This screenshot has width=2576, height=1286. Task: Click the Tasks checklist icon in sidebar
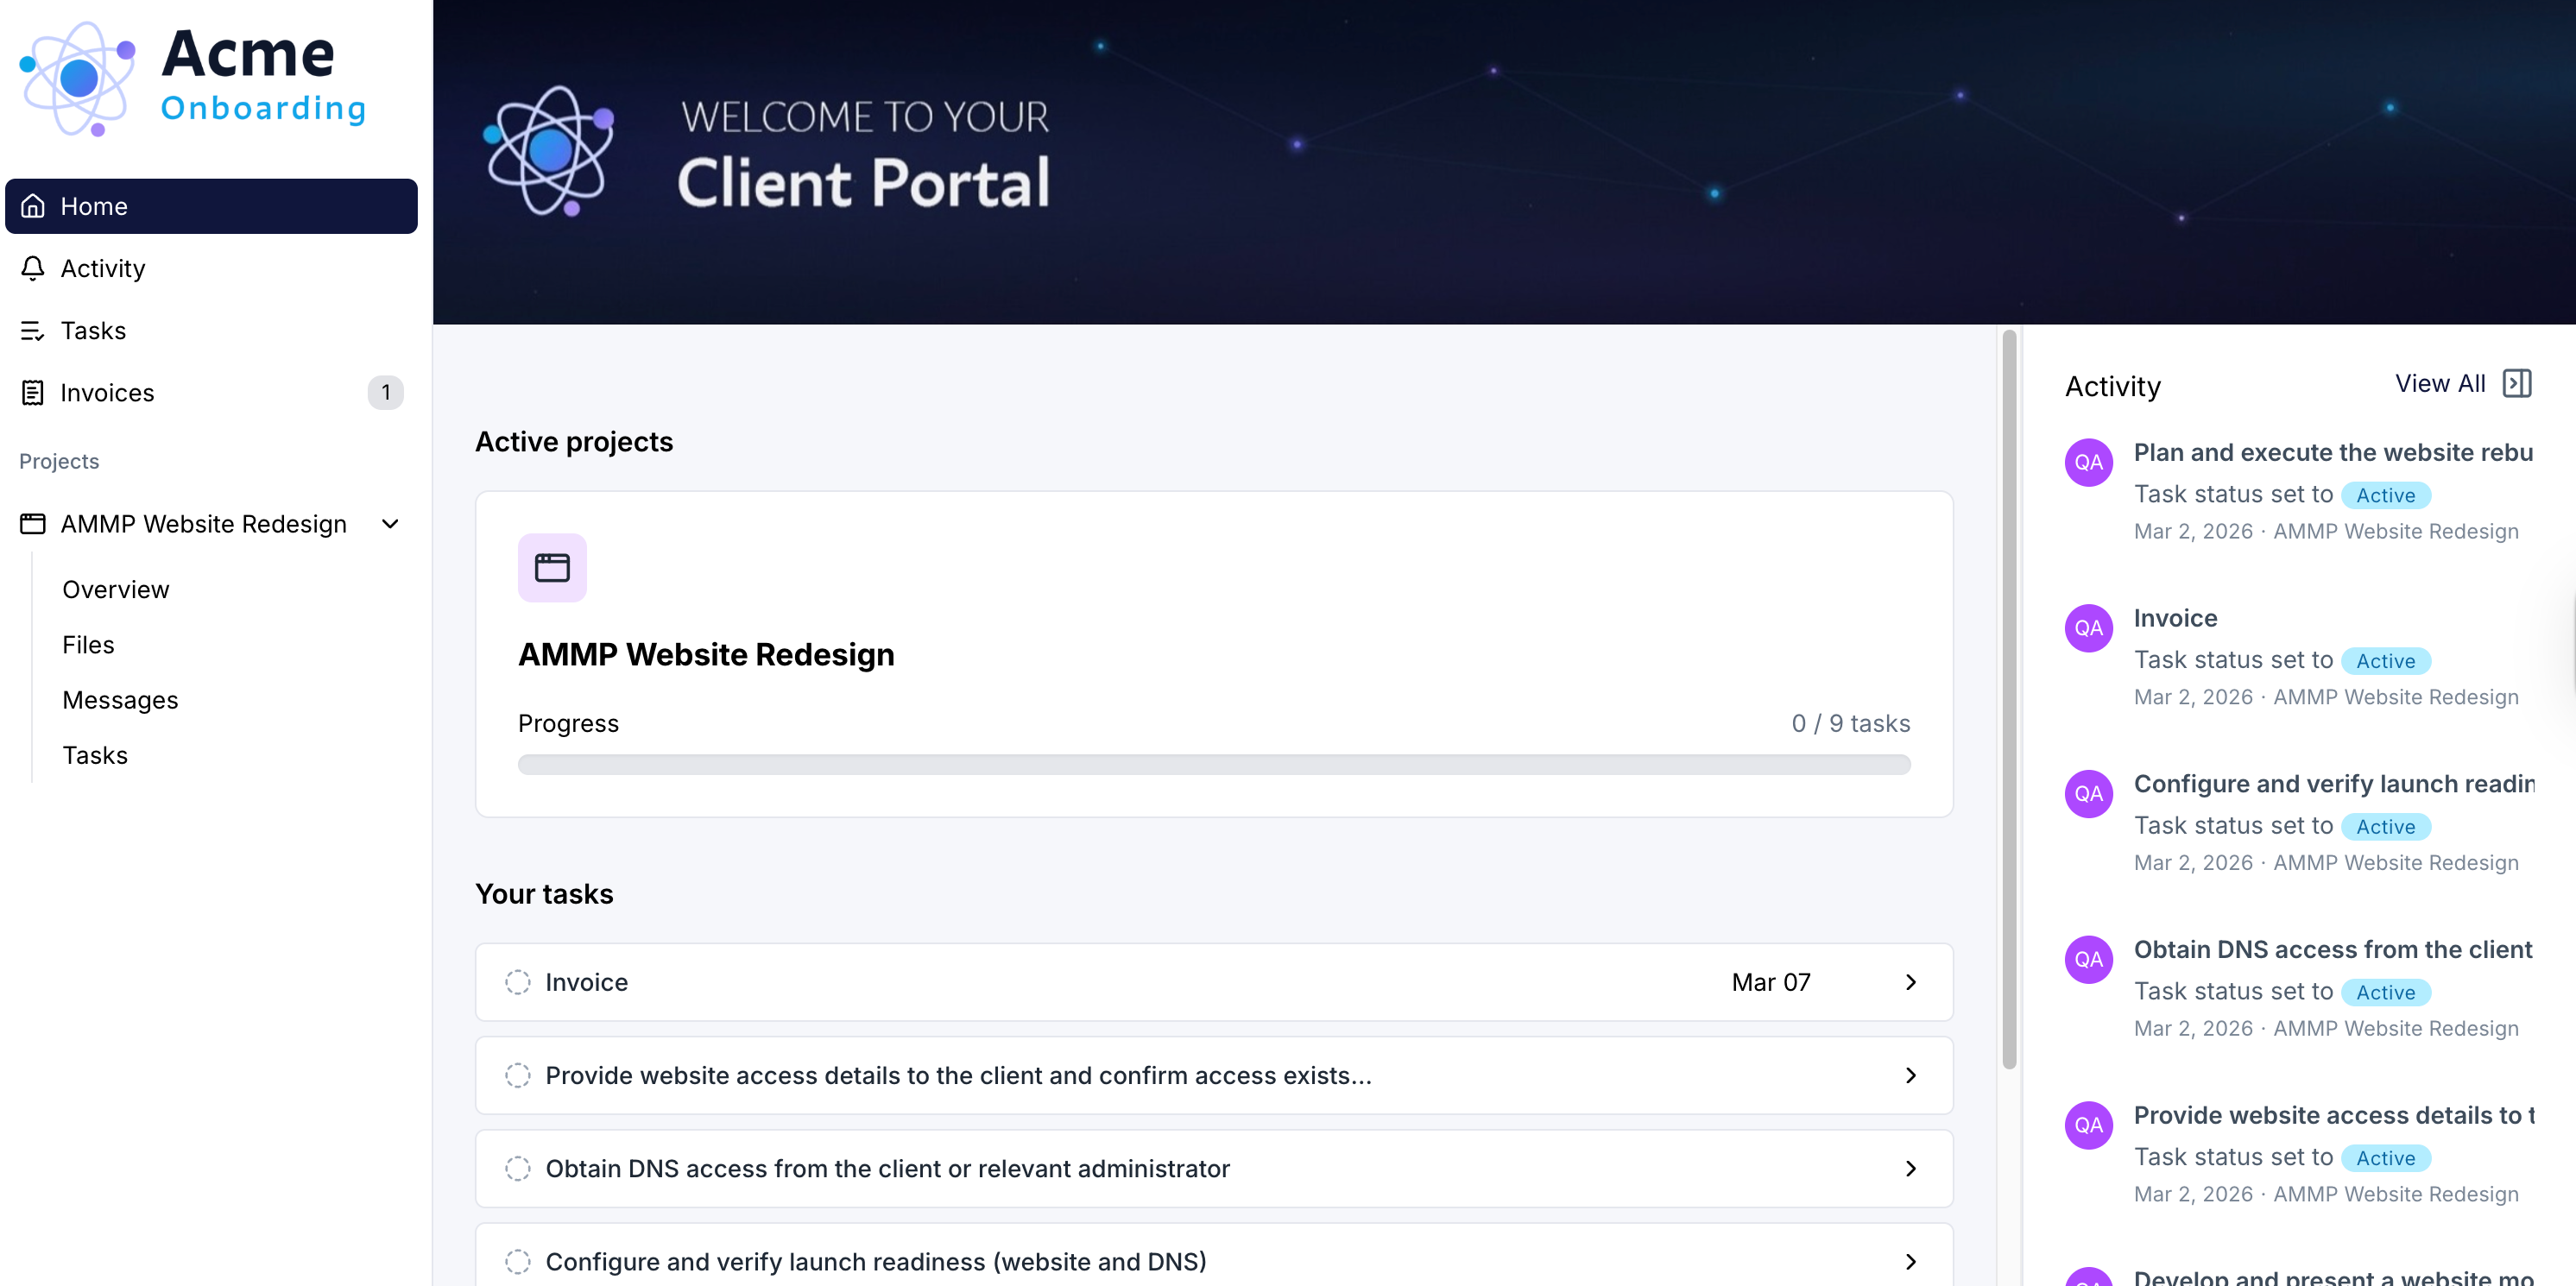(33, 331)
